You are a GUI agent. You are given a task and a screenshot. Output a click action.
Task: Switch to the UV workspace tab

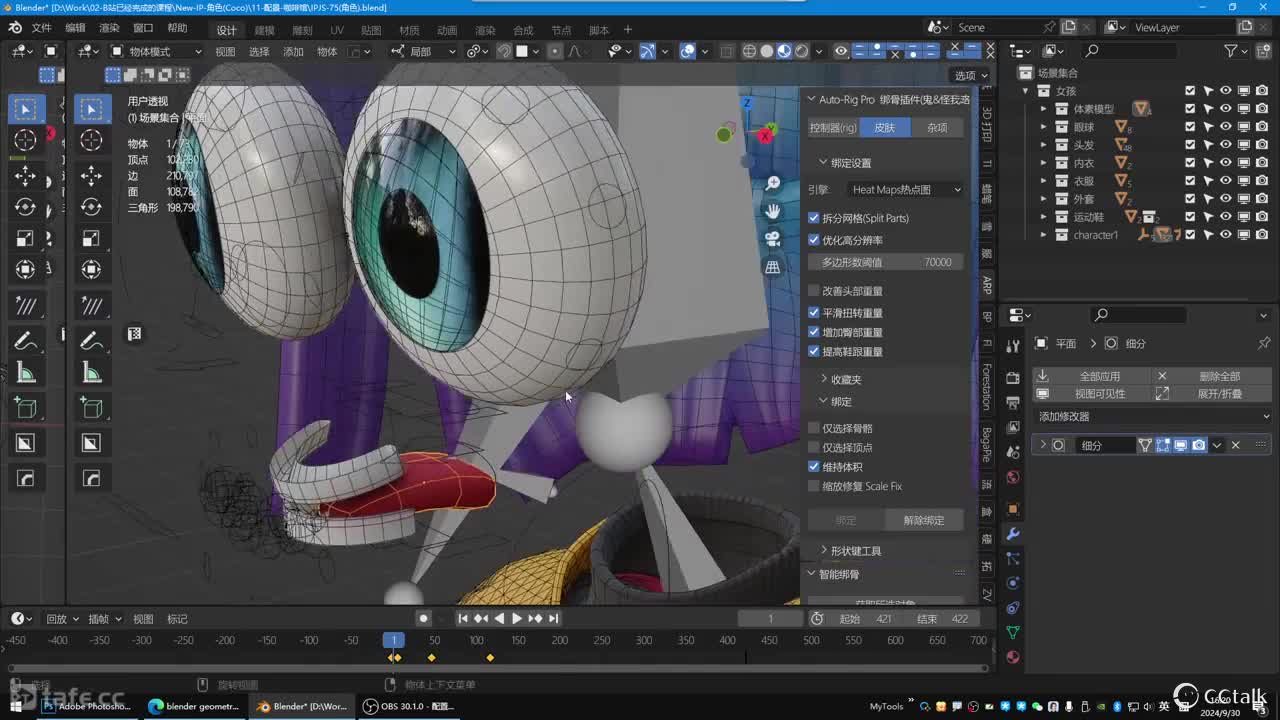coord(337,30)
